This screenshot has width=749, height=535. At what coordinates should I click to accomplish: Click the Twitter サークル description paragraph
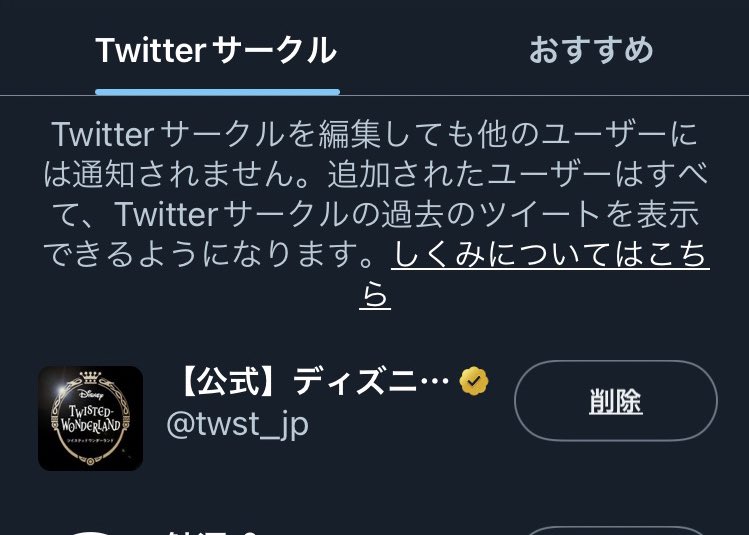click(375, 214)
